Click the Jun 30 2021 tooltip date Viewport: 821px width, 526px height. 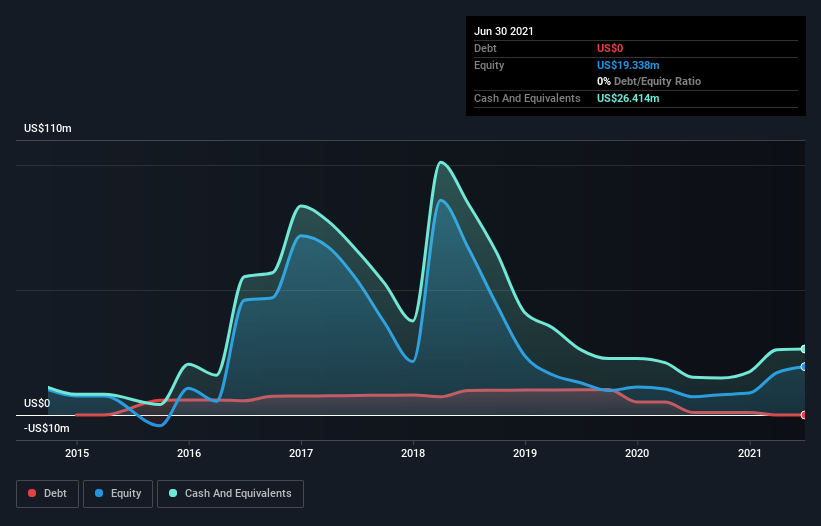point(504,31)
